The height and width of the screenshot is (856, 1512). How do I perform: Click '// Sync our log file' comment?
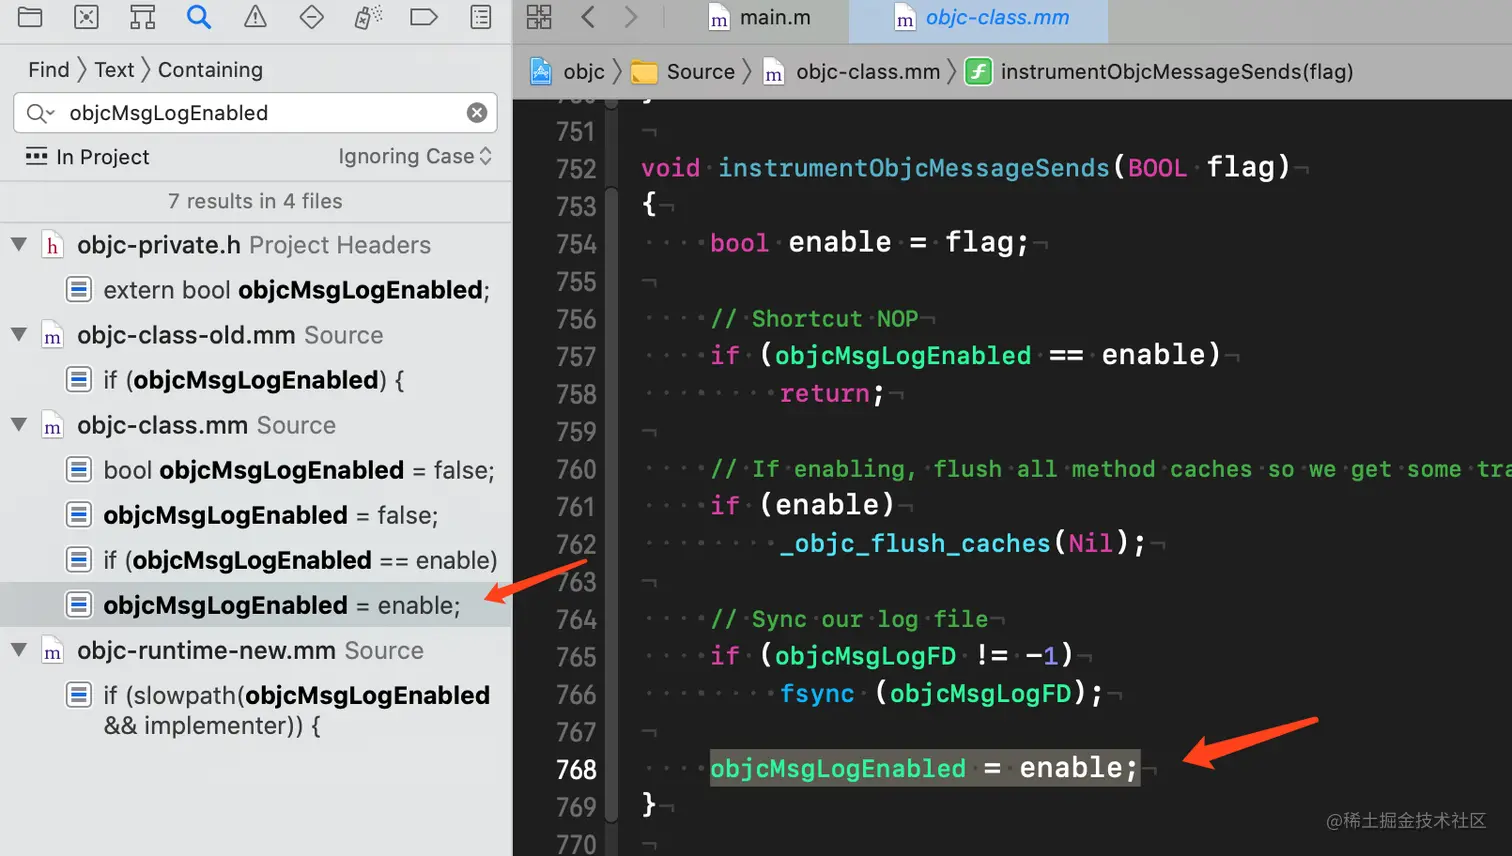point(849,619)
